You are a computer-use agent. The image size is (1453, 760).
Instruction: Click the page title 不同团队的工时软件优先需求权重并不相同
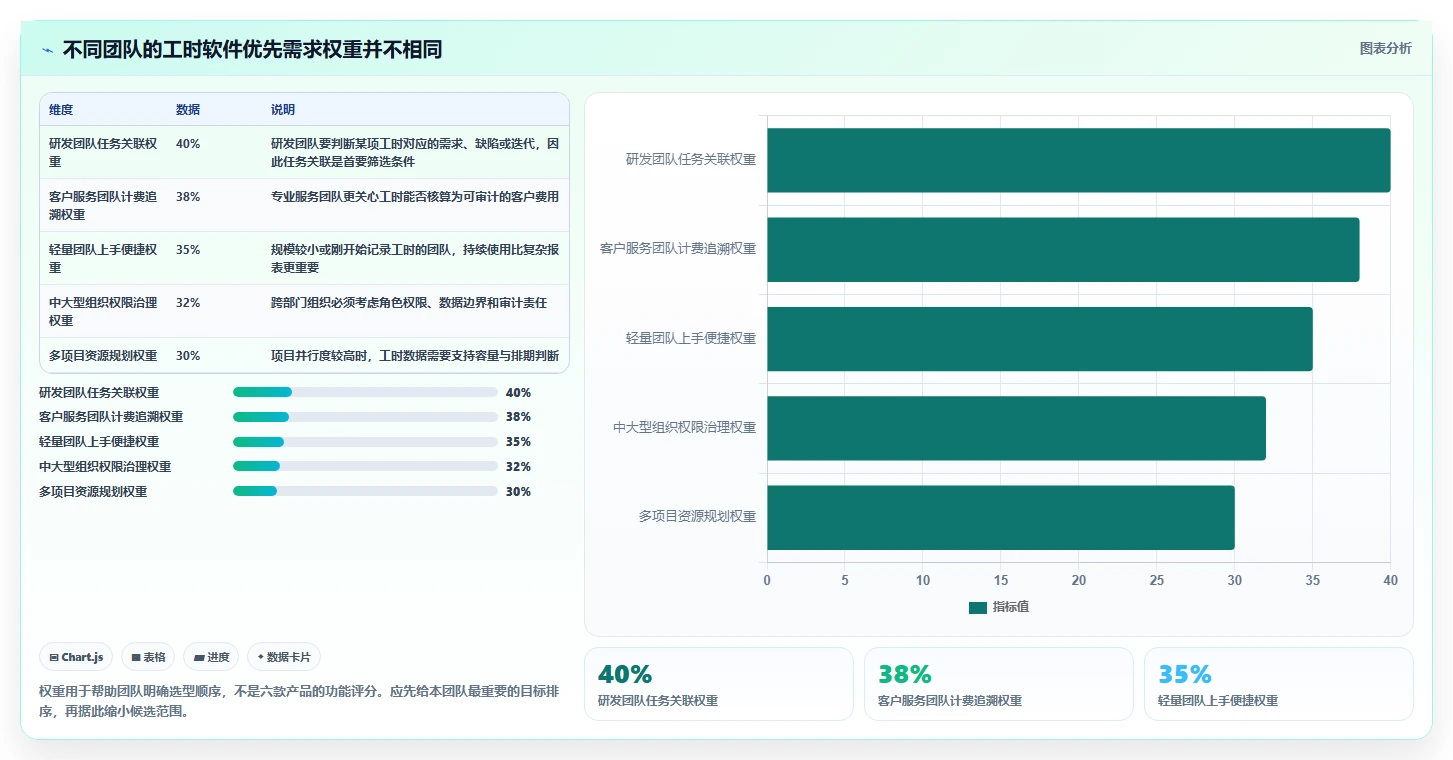252,50
